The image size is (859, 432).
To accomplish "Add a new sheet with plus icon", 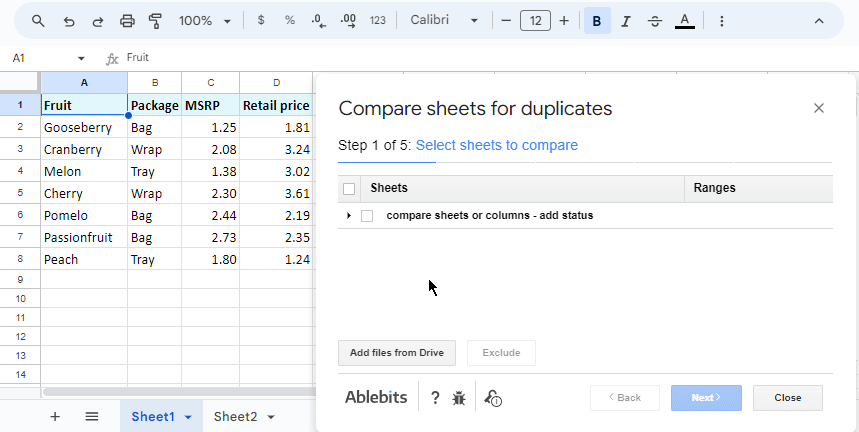I will coord(55,417).
